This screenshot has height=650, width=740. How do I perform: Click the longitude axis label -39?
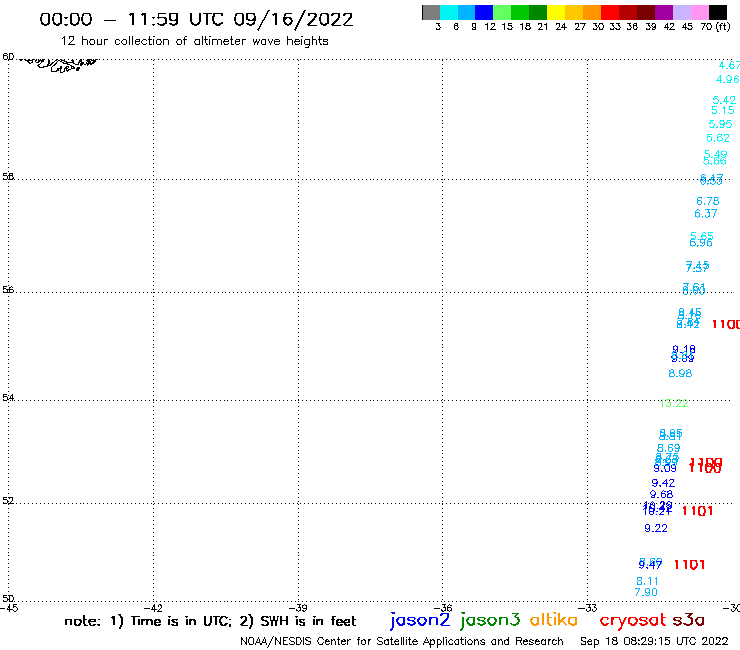click(x=298, y=608)
